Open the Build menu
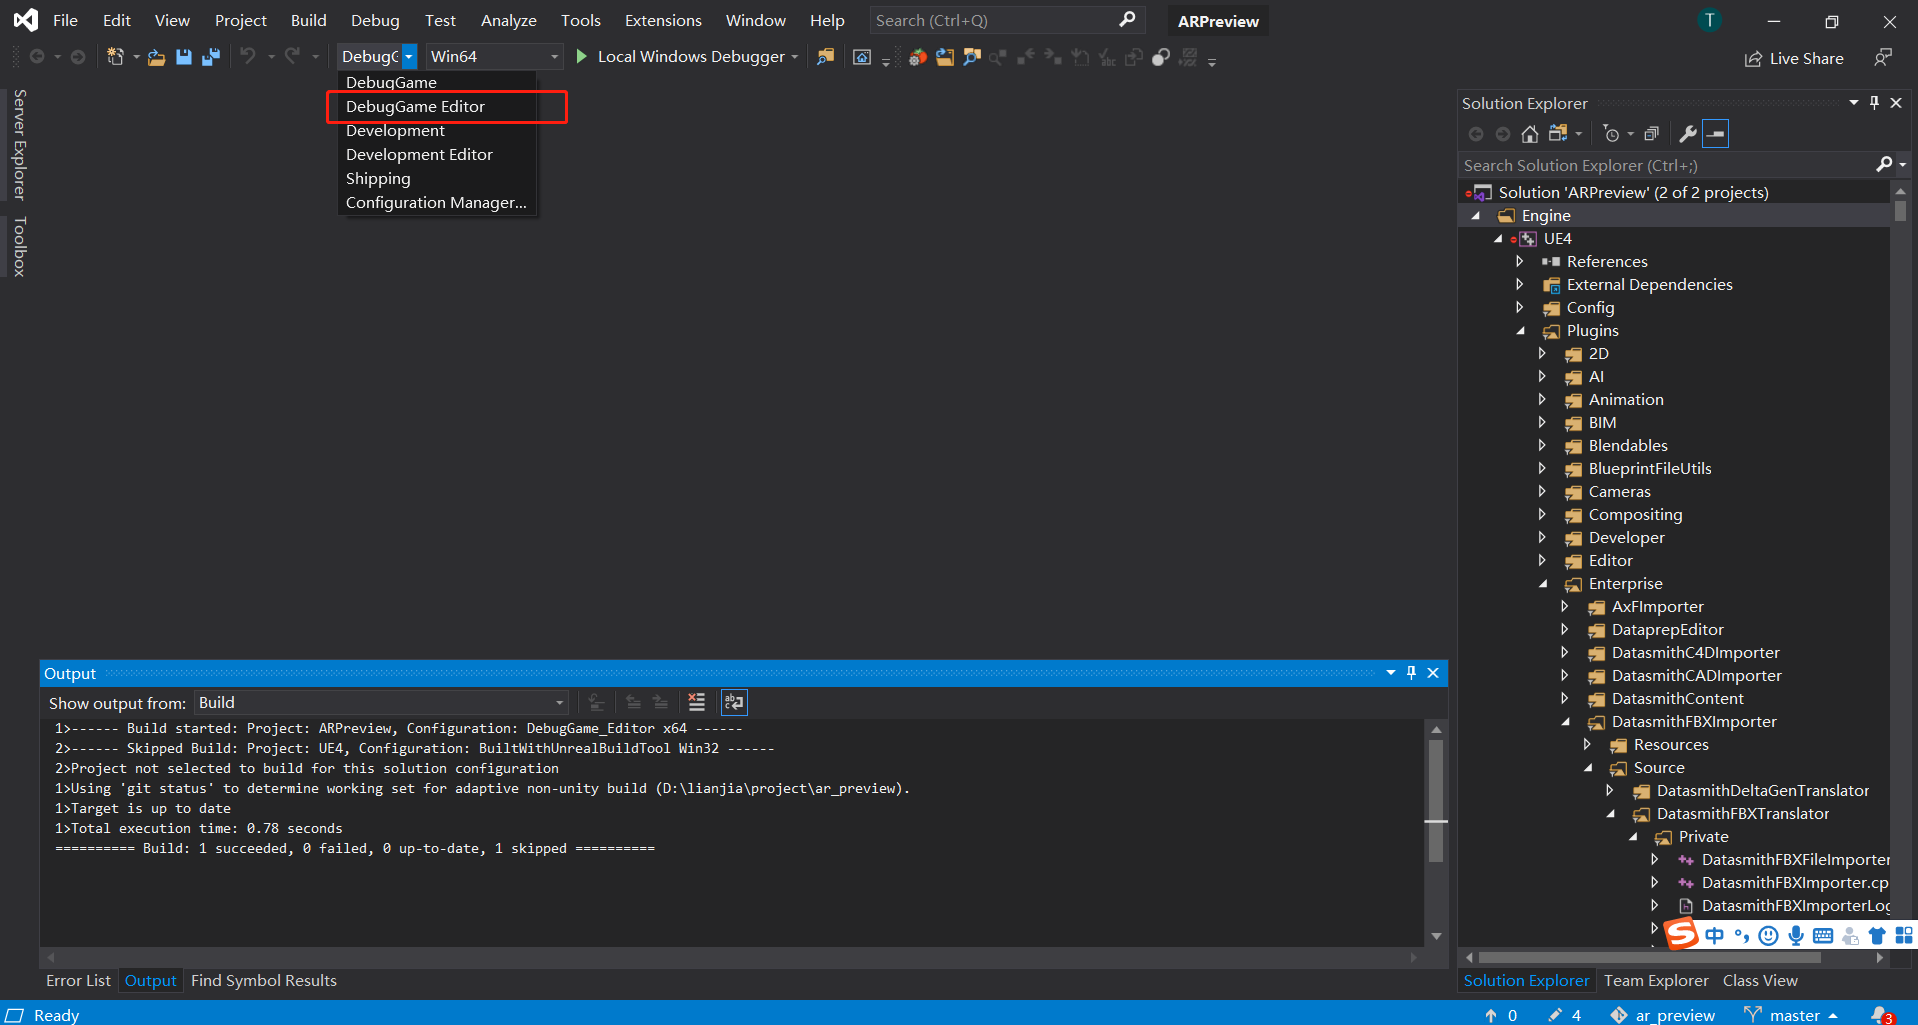The height and width of the screenshot is (1025, 1918). click(308, 20)
